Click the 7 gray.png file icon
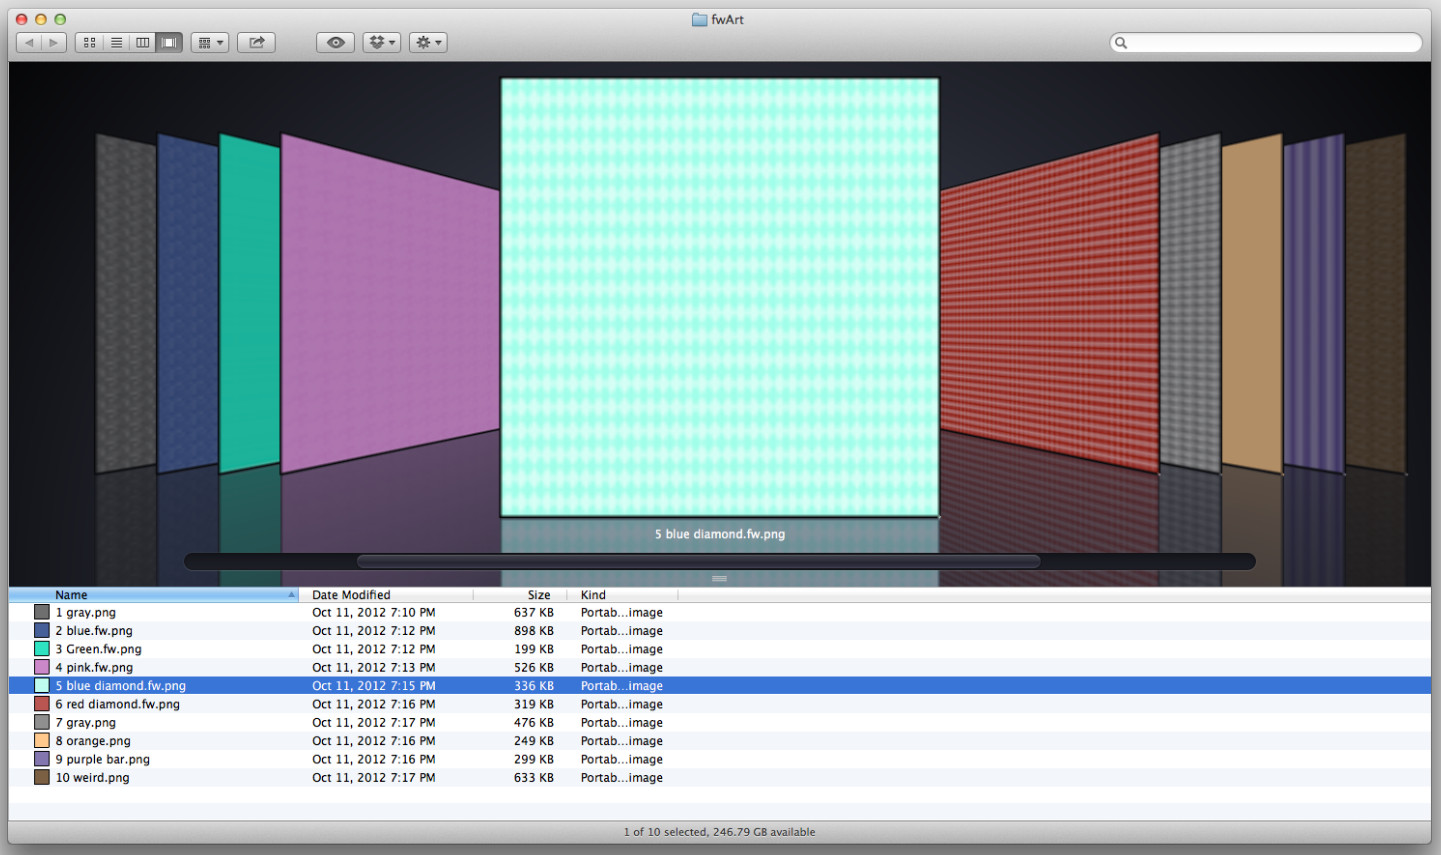1441x855 pixels. 42,722
